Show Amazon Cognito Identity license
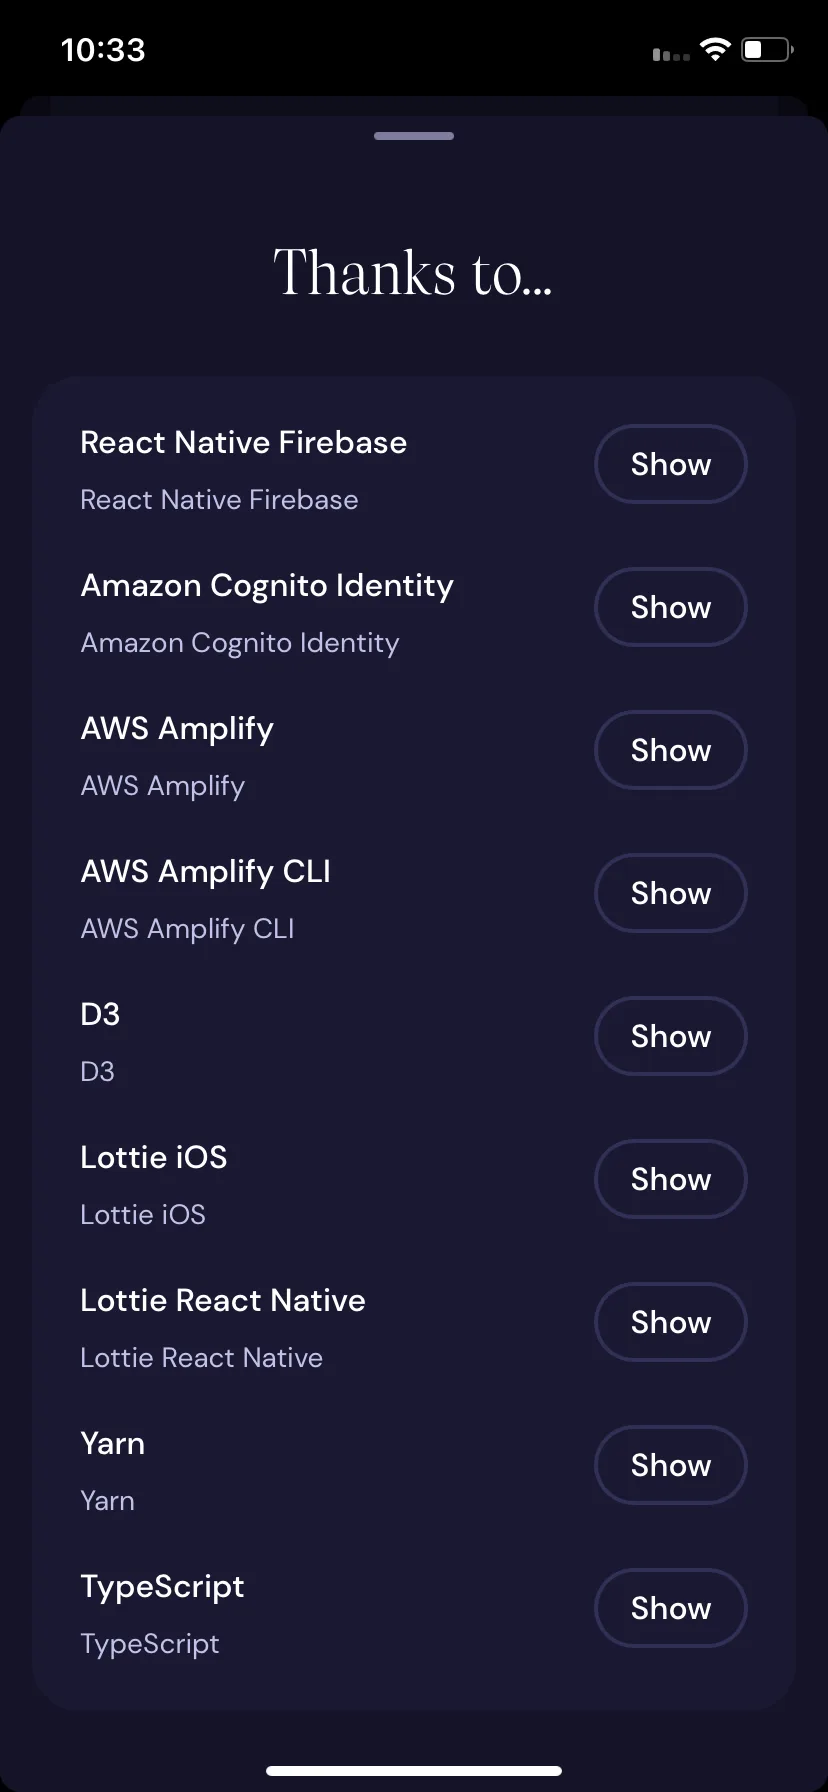The width and height of the screenshot is (828, 1792). (x=671, y=607)
